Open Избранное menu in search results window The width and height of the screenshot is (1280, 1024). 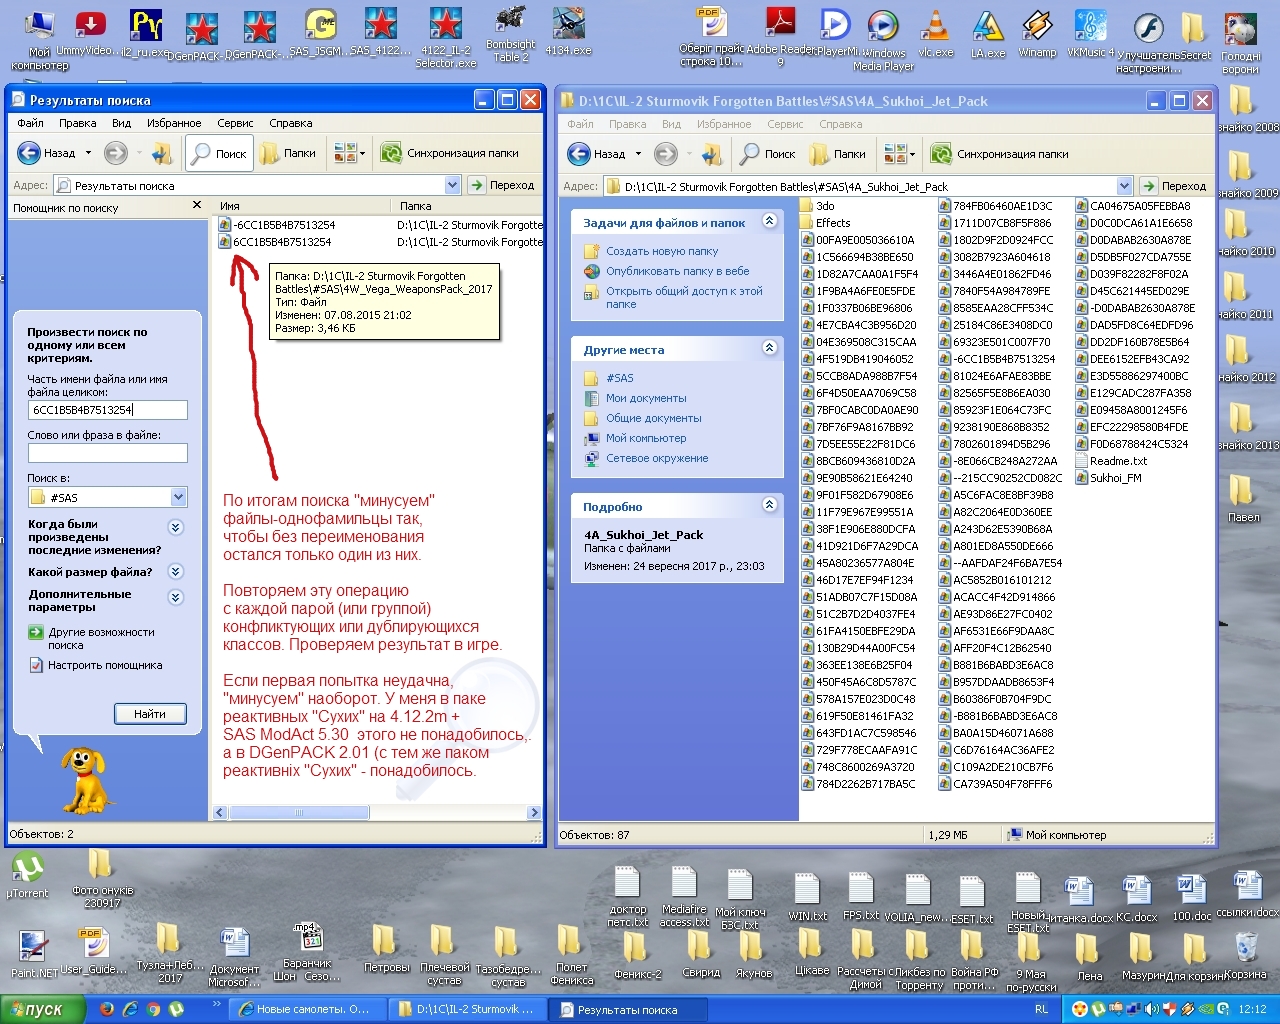[x=174, y=123]
